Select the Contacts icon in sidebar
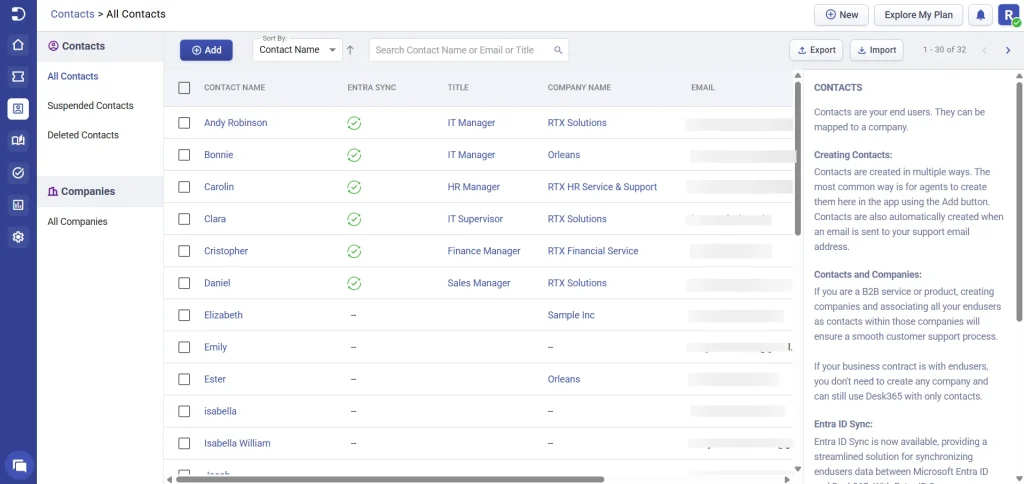This screenshot has height=484, width=1024. [x=18, y=108]
